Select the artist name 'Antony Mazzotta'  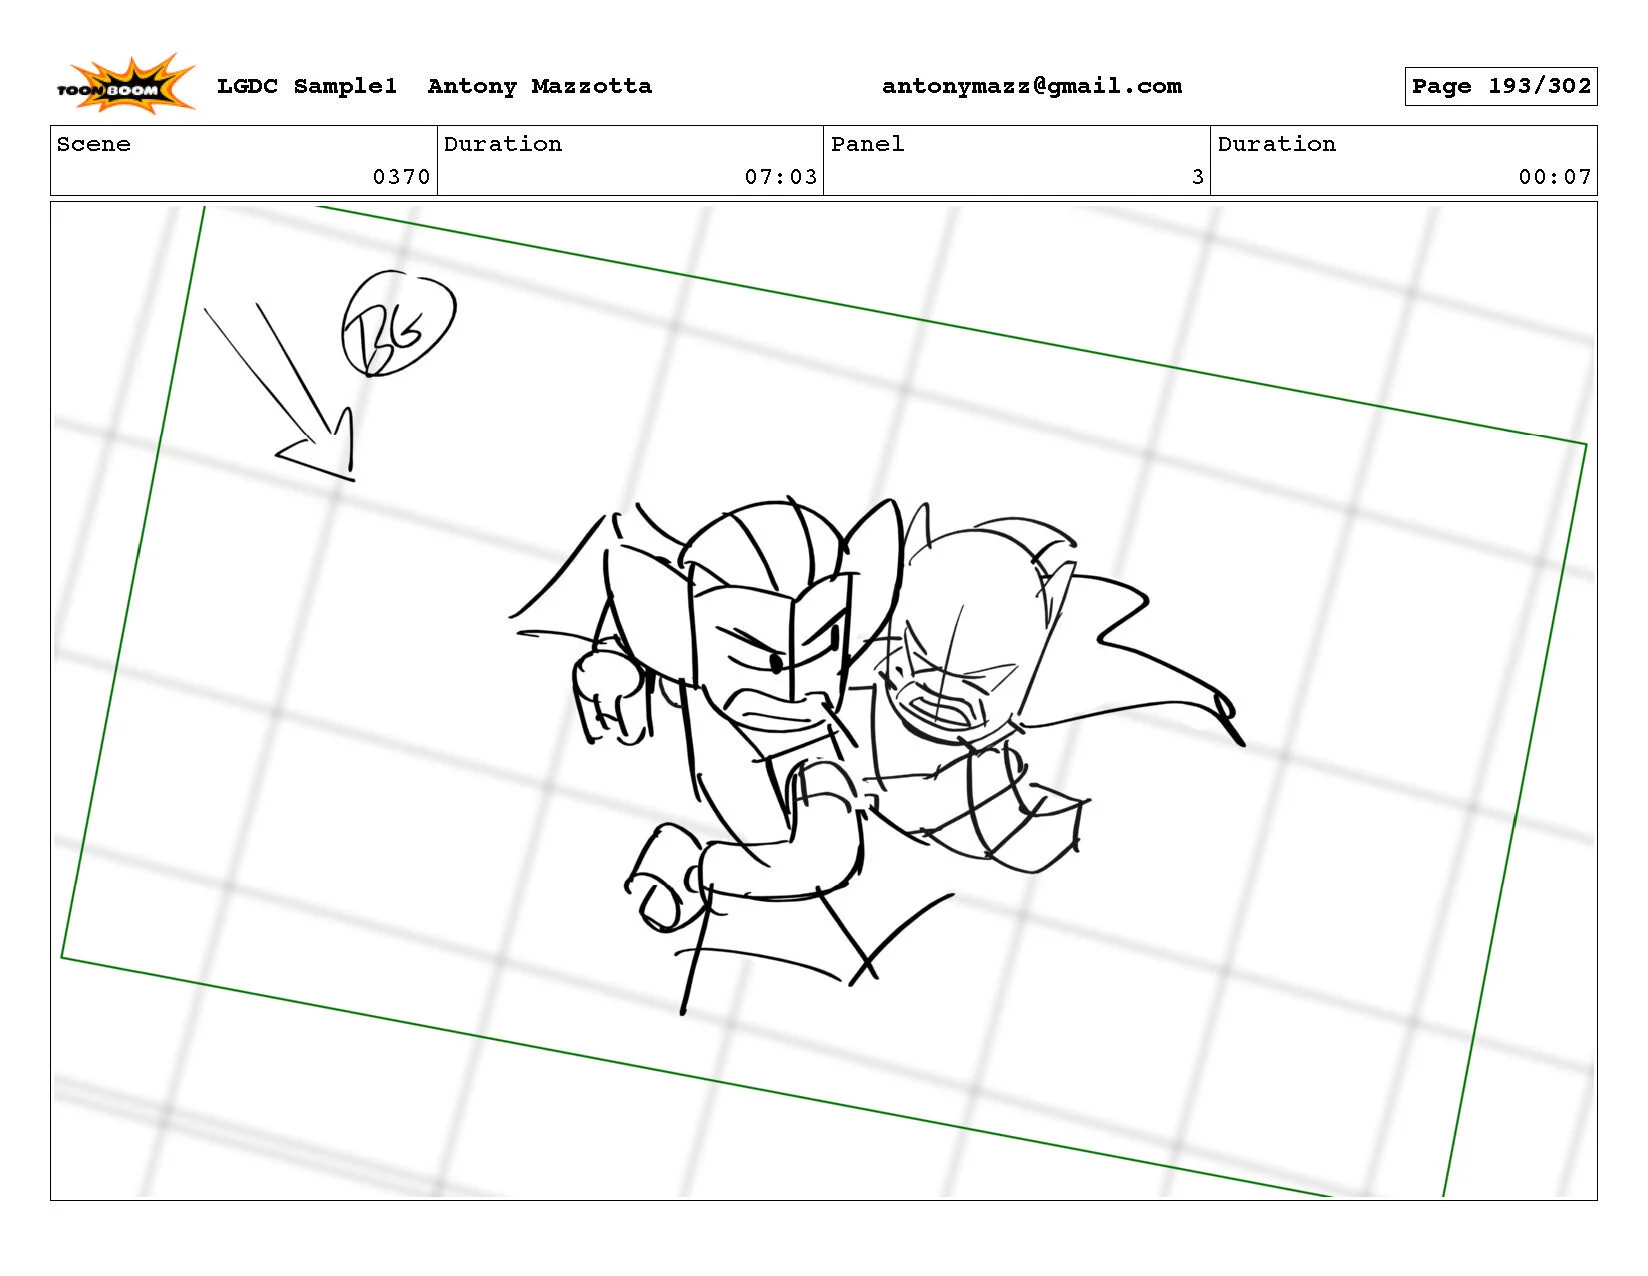pos(540,86)
